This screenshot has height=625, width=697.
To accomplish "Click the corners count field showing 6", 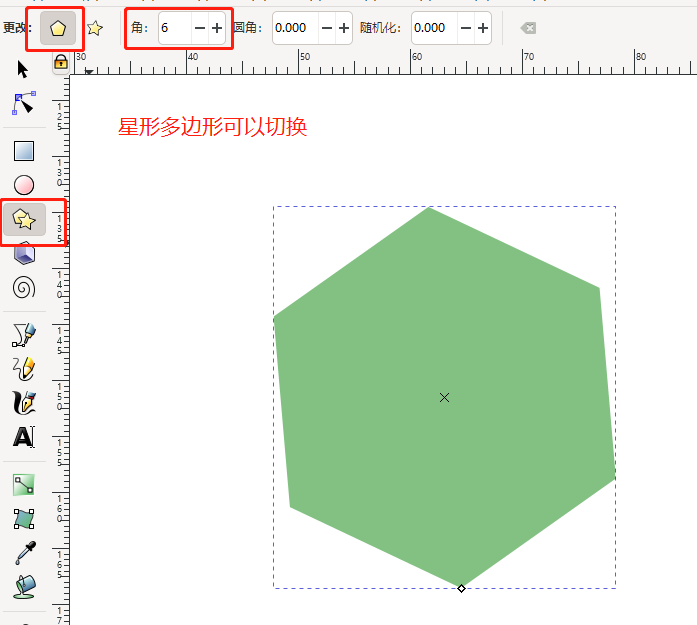I will click(175, 28).
